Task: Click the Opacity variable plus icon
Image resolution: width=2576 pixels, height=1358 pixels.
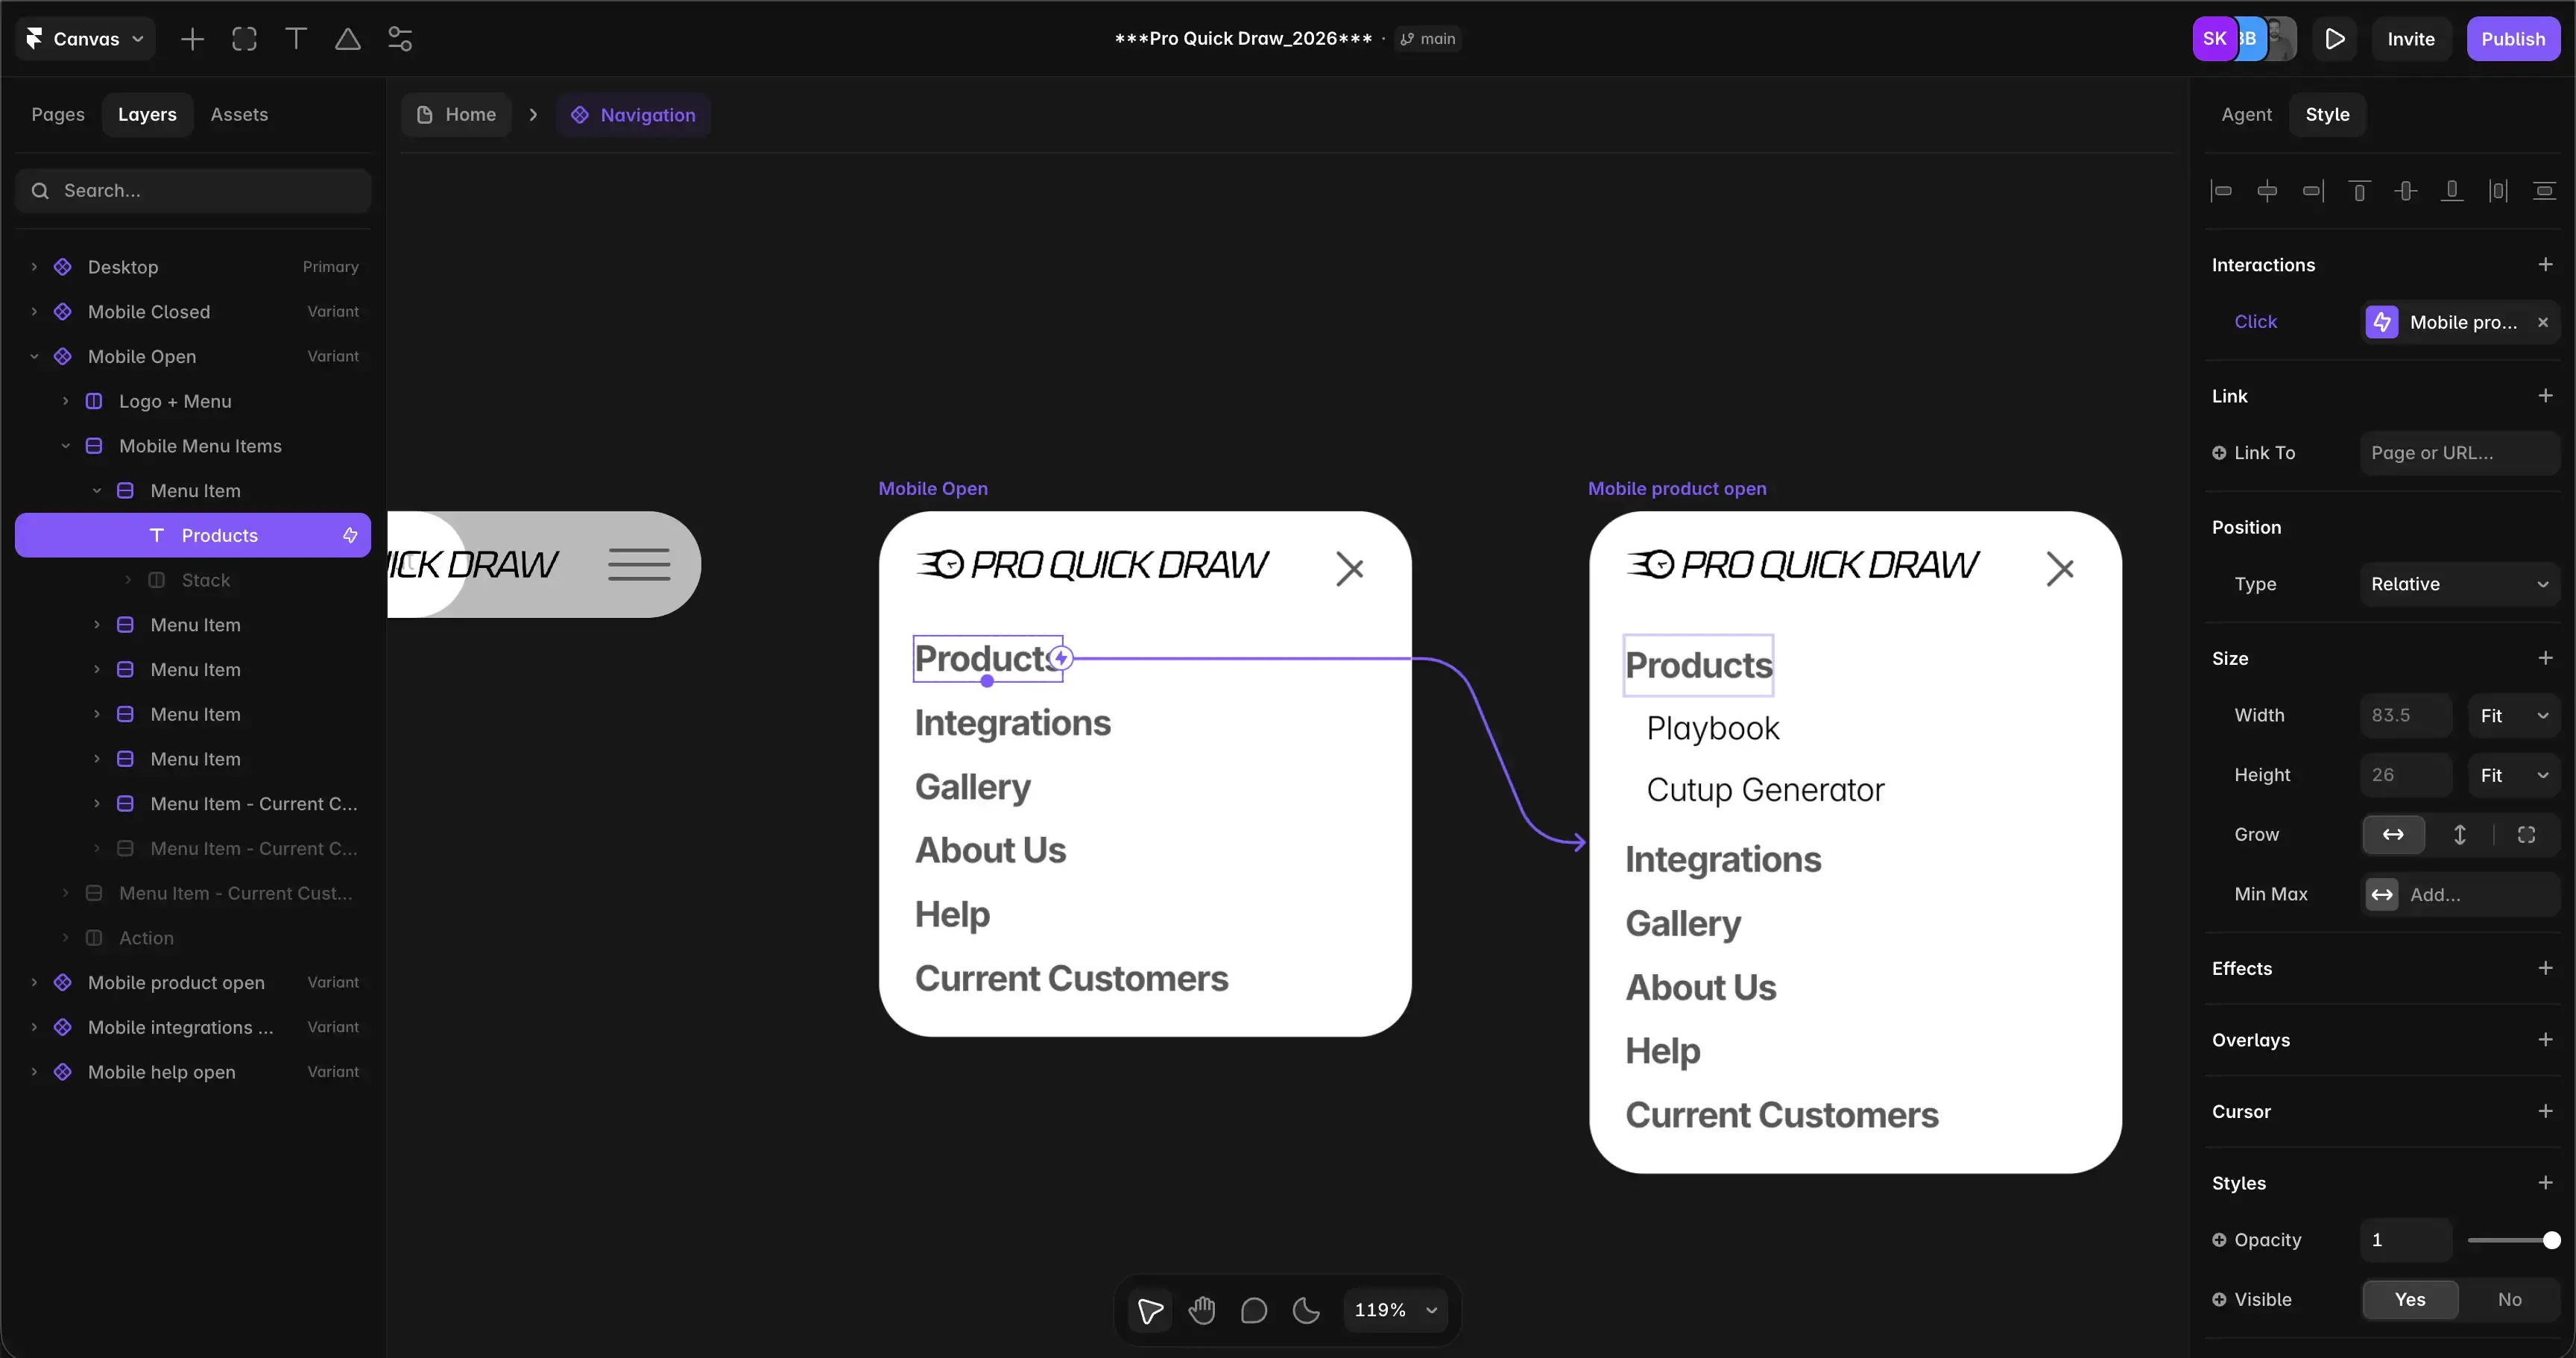Action: [x=2219, y=1240]
